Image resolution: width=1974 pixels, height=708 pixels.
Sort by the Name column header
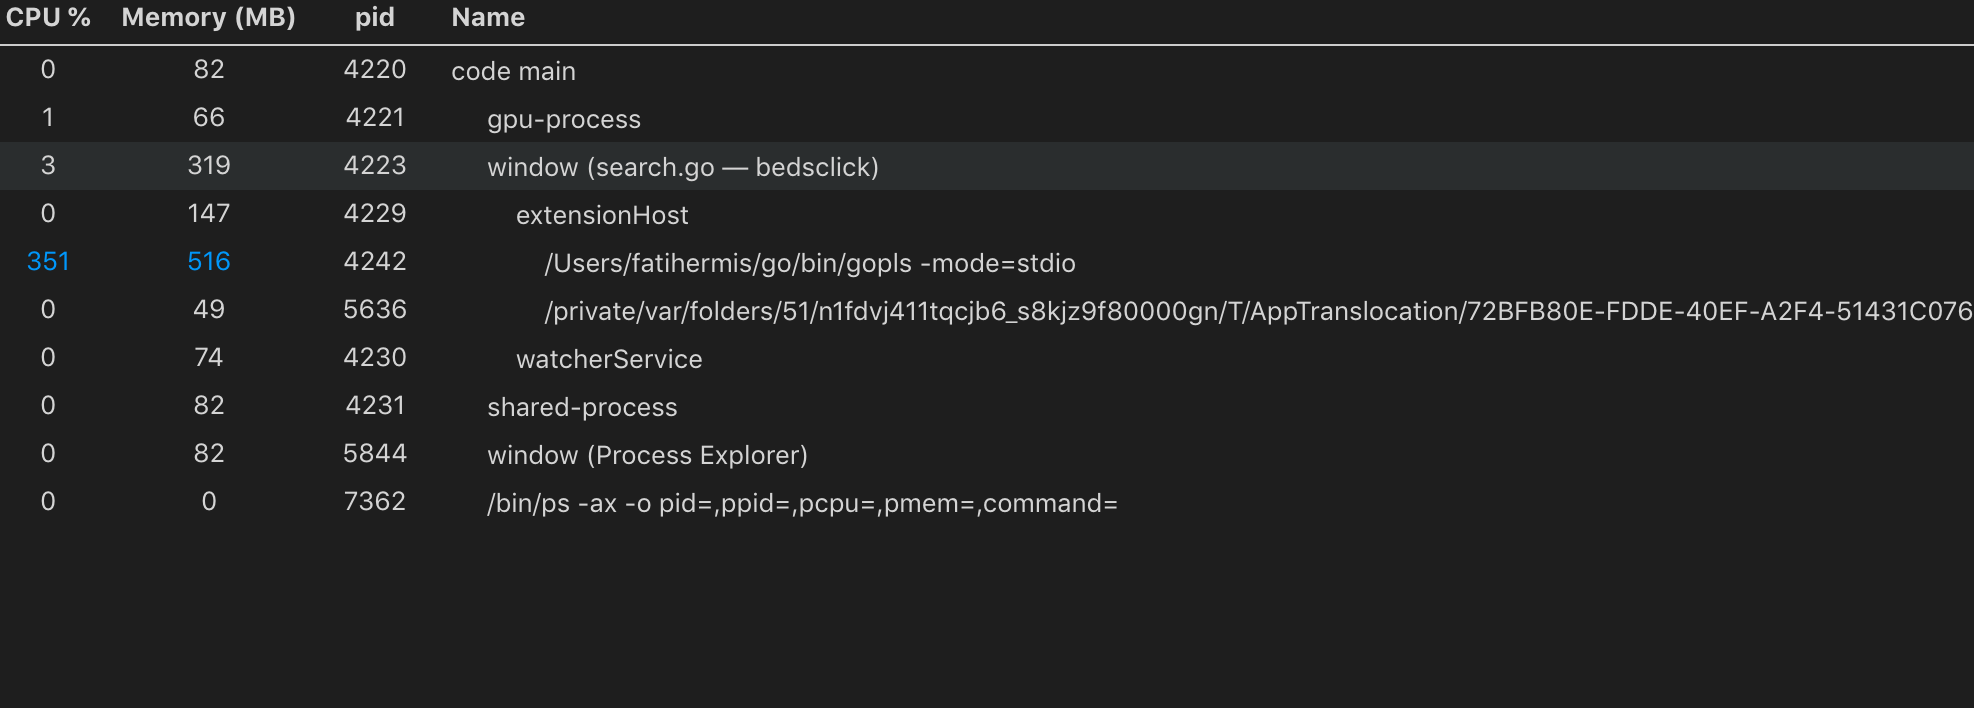[487, 17]
